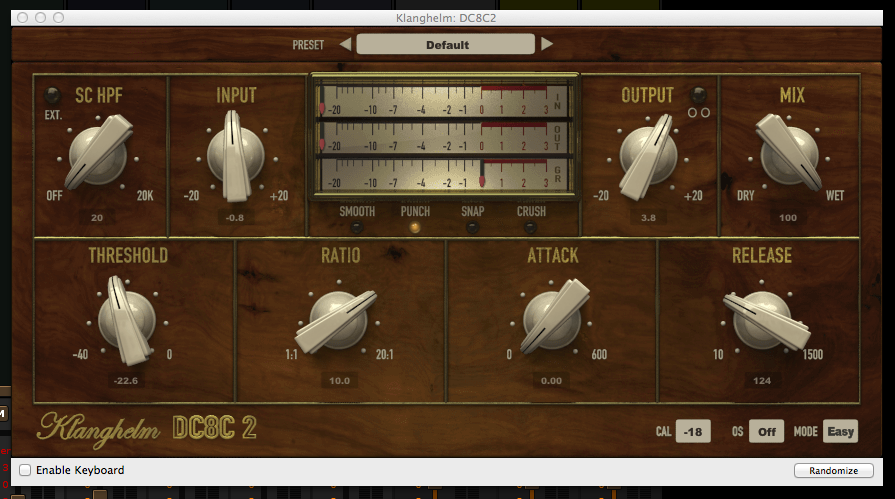Toggle the EXT. sidechain LED switch

52,96
